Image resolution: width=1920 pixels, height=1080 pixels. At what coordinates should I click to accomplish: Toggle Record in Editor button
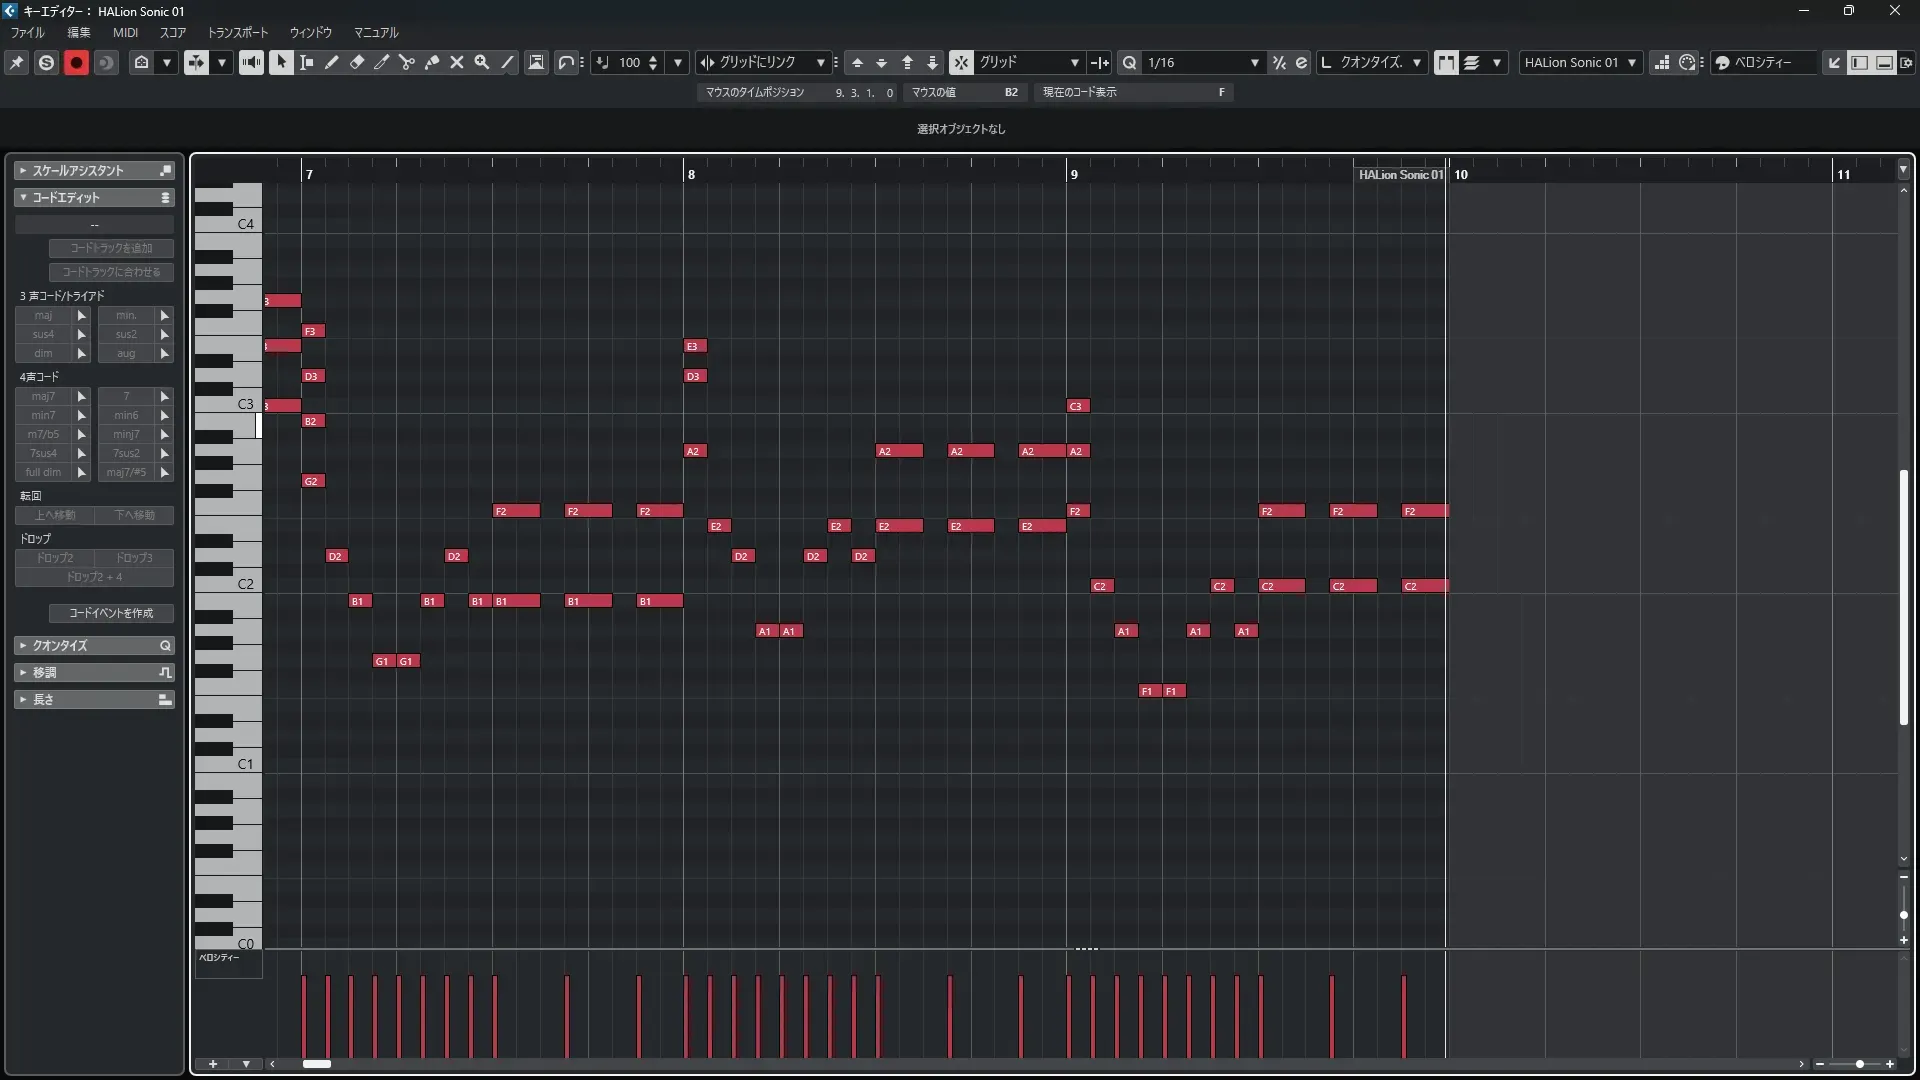[x=76, y=62]
